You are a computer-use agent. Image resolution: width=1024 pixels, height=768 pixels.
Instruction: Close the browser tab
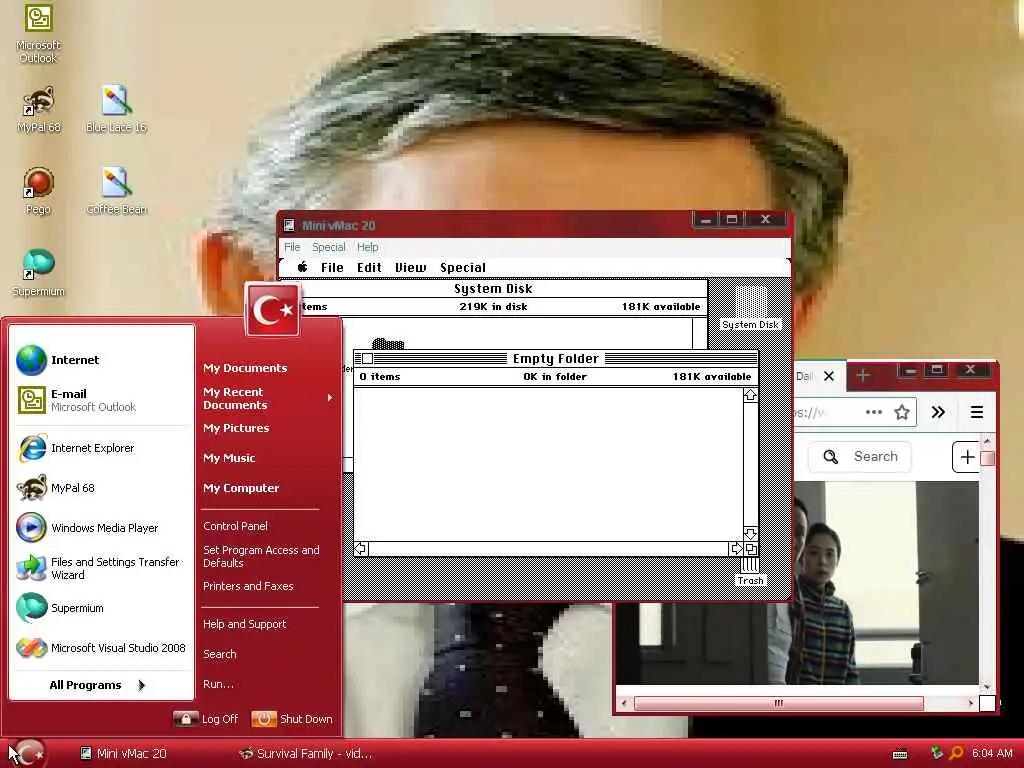[x=829, y=376]
